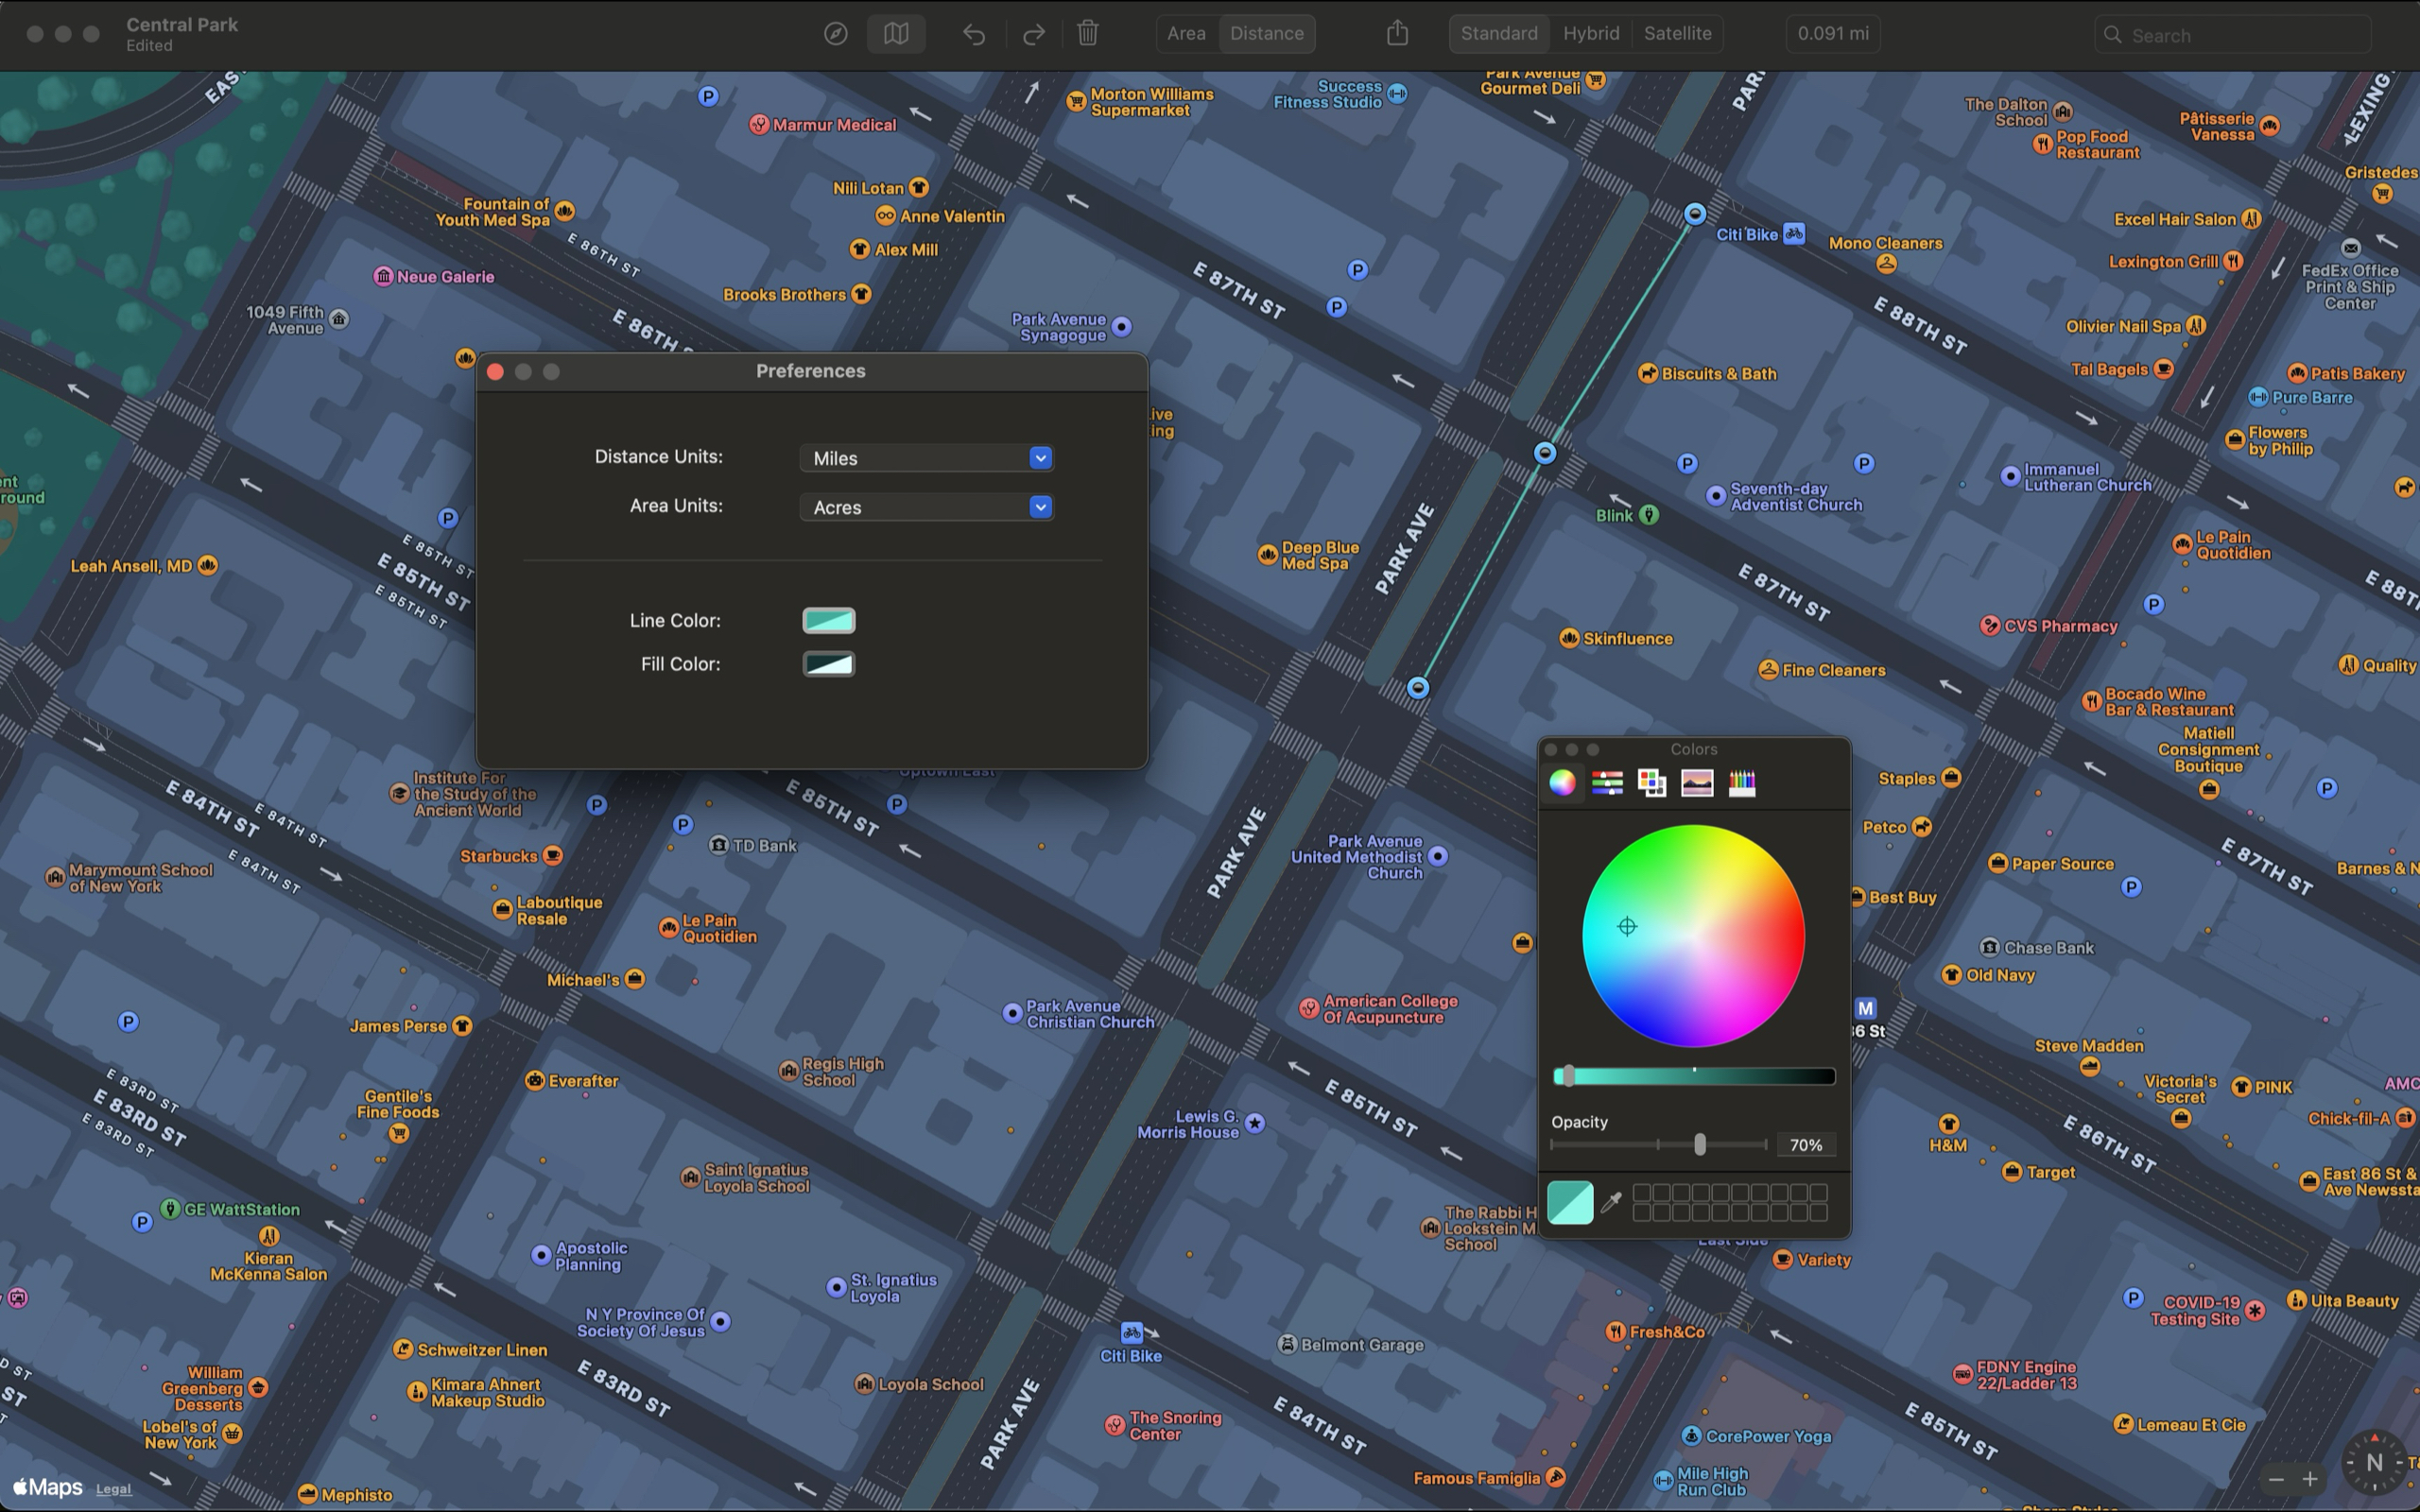
Task: Select the image palettes picker mode
Action: click(x=1697, y=783)
